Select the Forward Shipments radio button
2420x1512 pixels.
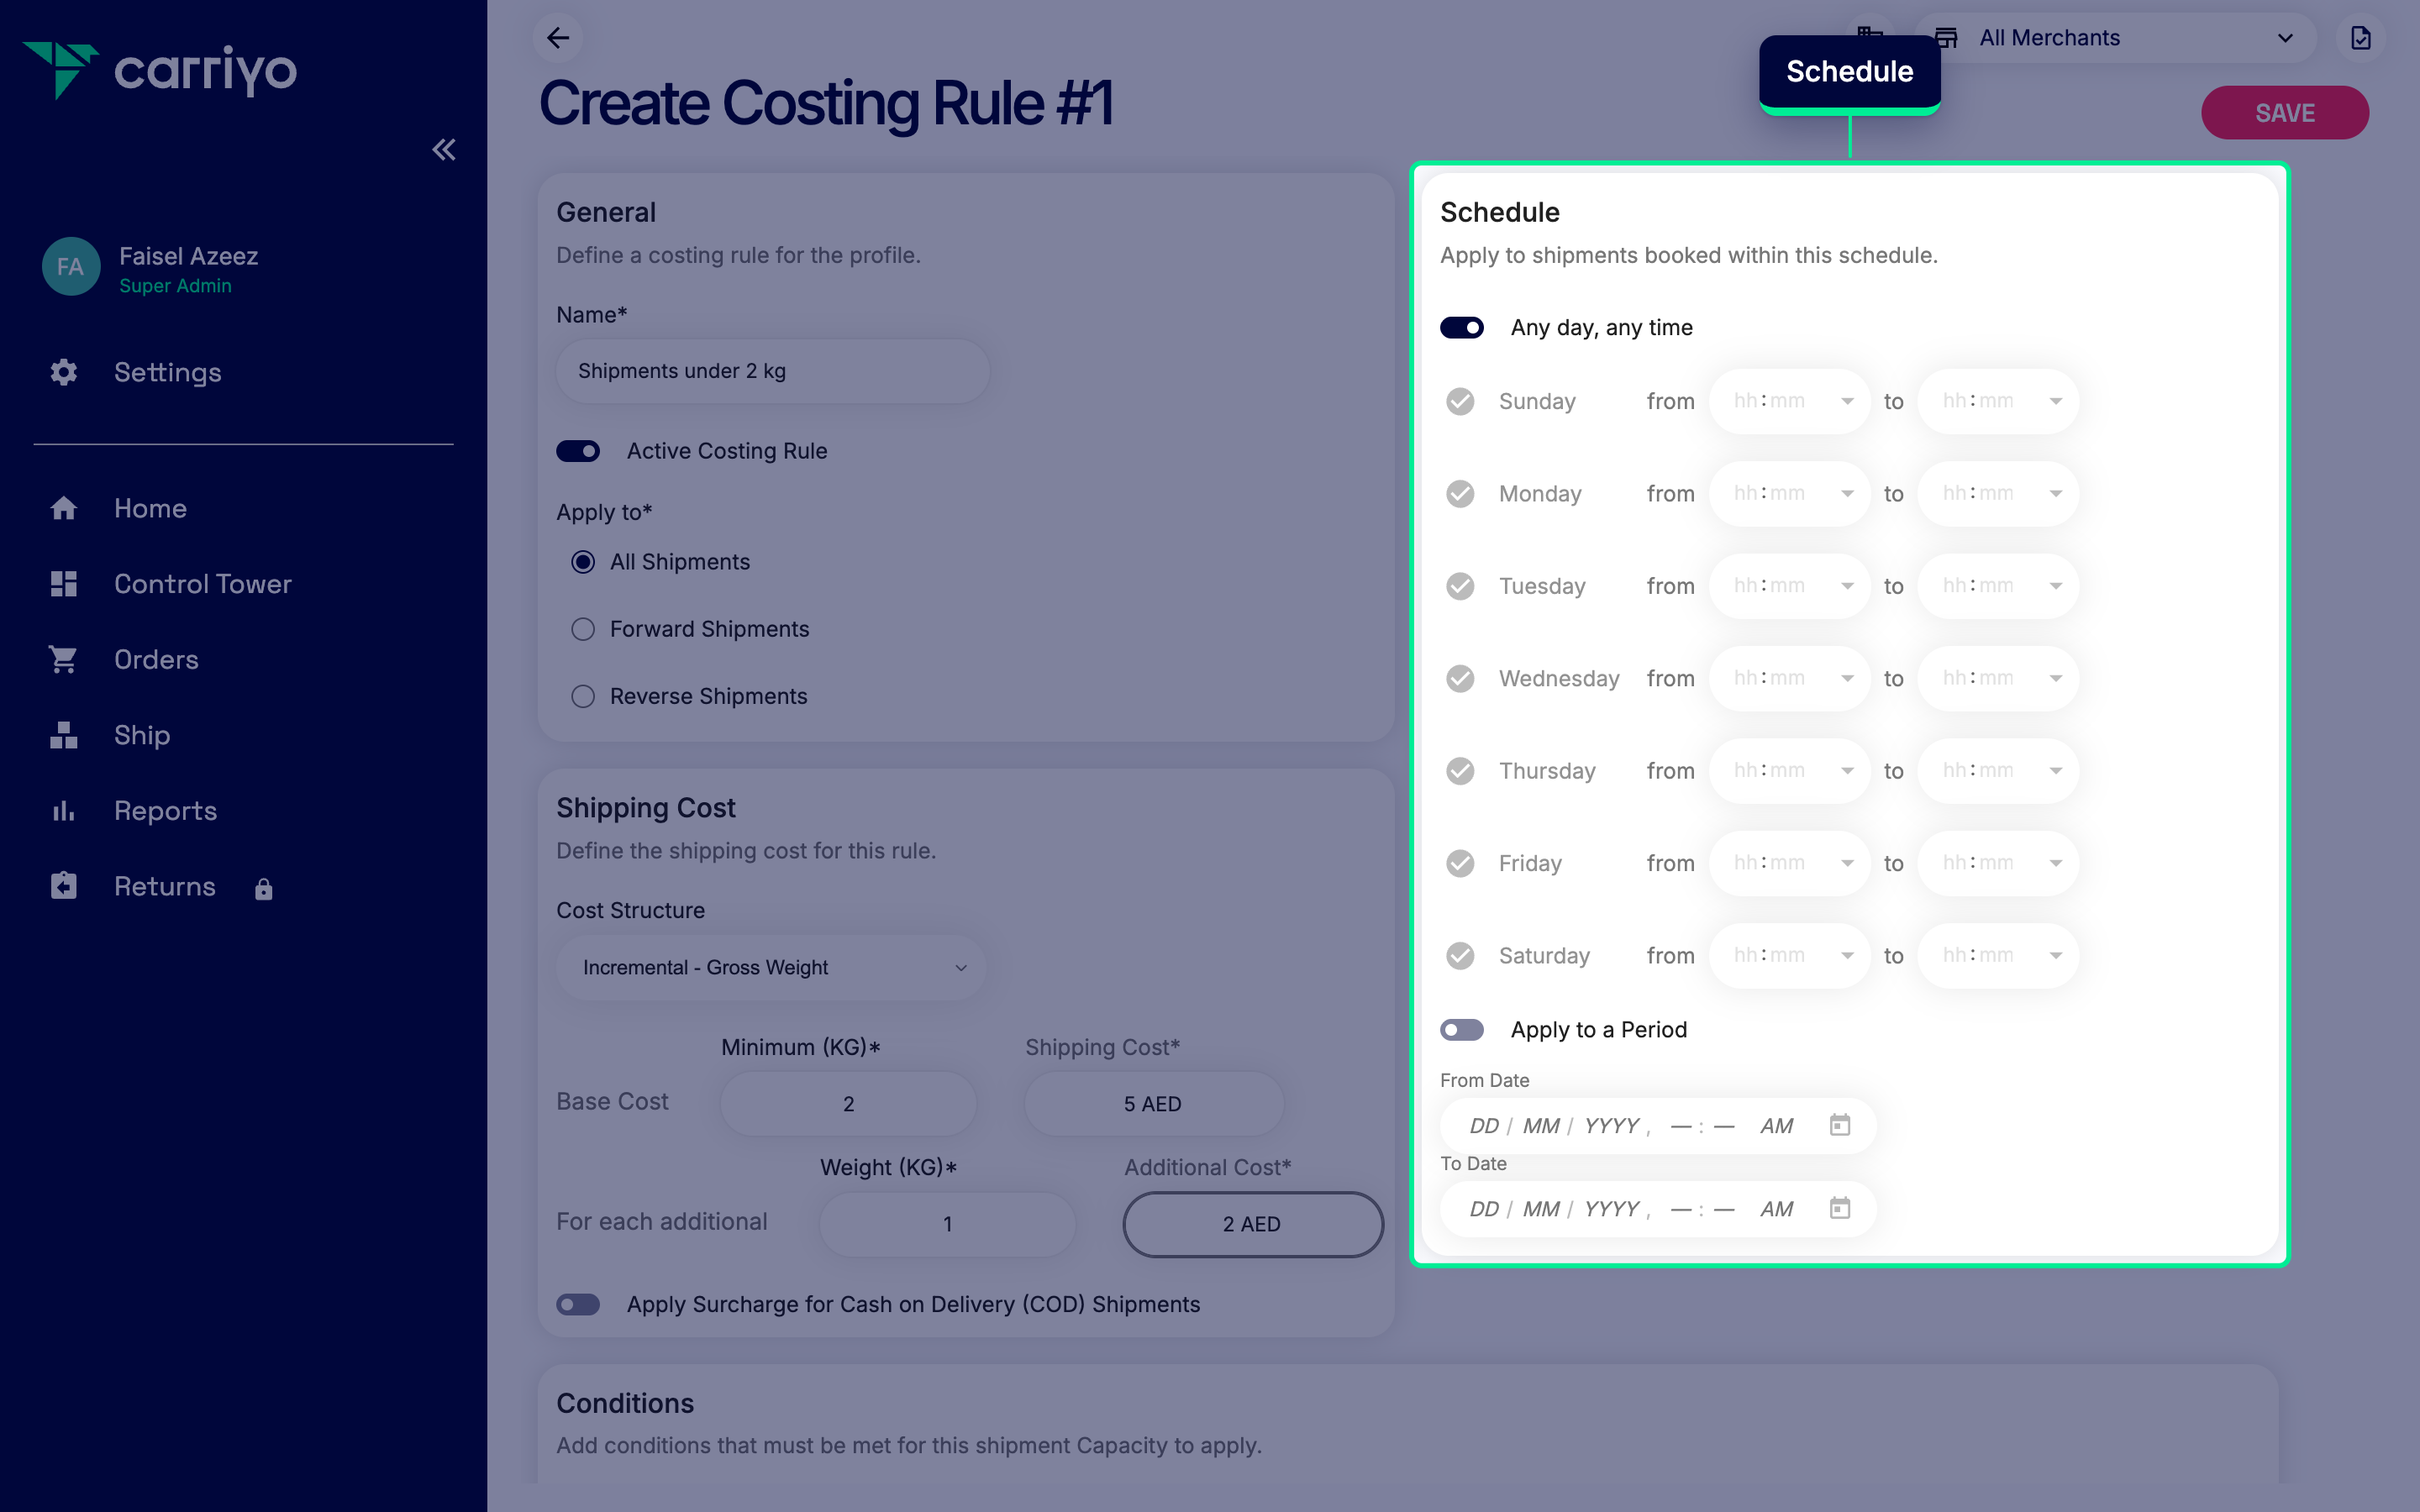tap(583, 629)
